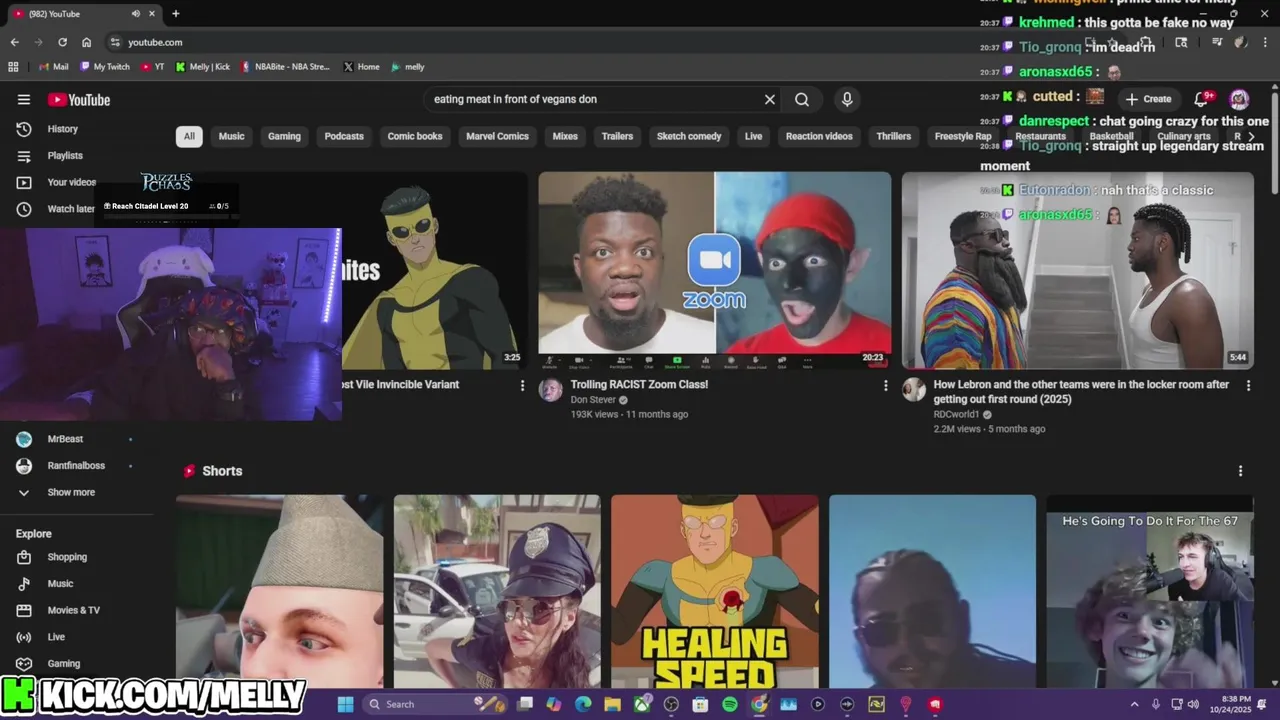
Task: Open the apps grid in bookmarks bar
Action: pos(13,67)
